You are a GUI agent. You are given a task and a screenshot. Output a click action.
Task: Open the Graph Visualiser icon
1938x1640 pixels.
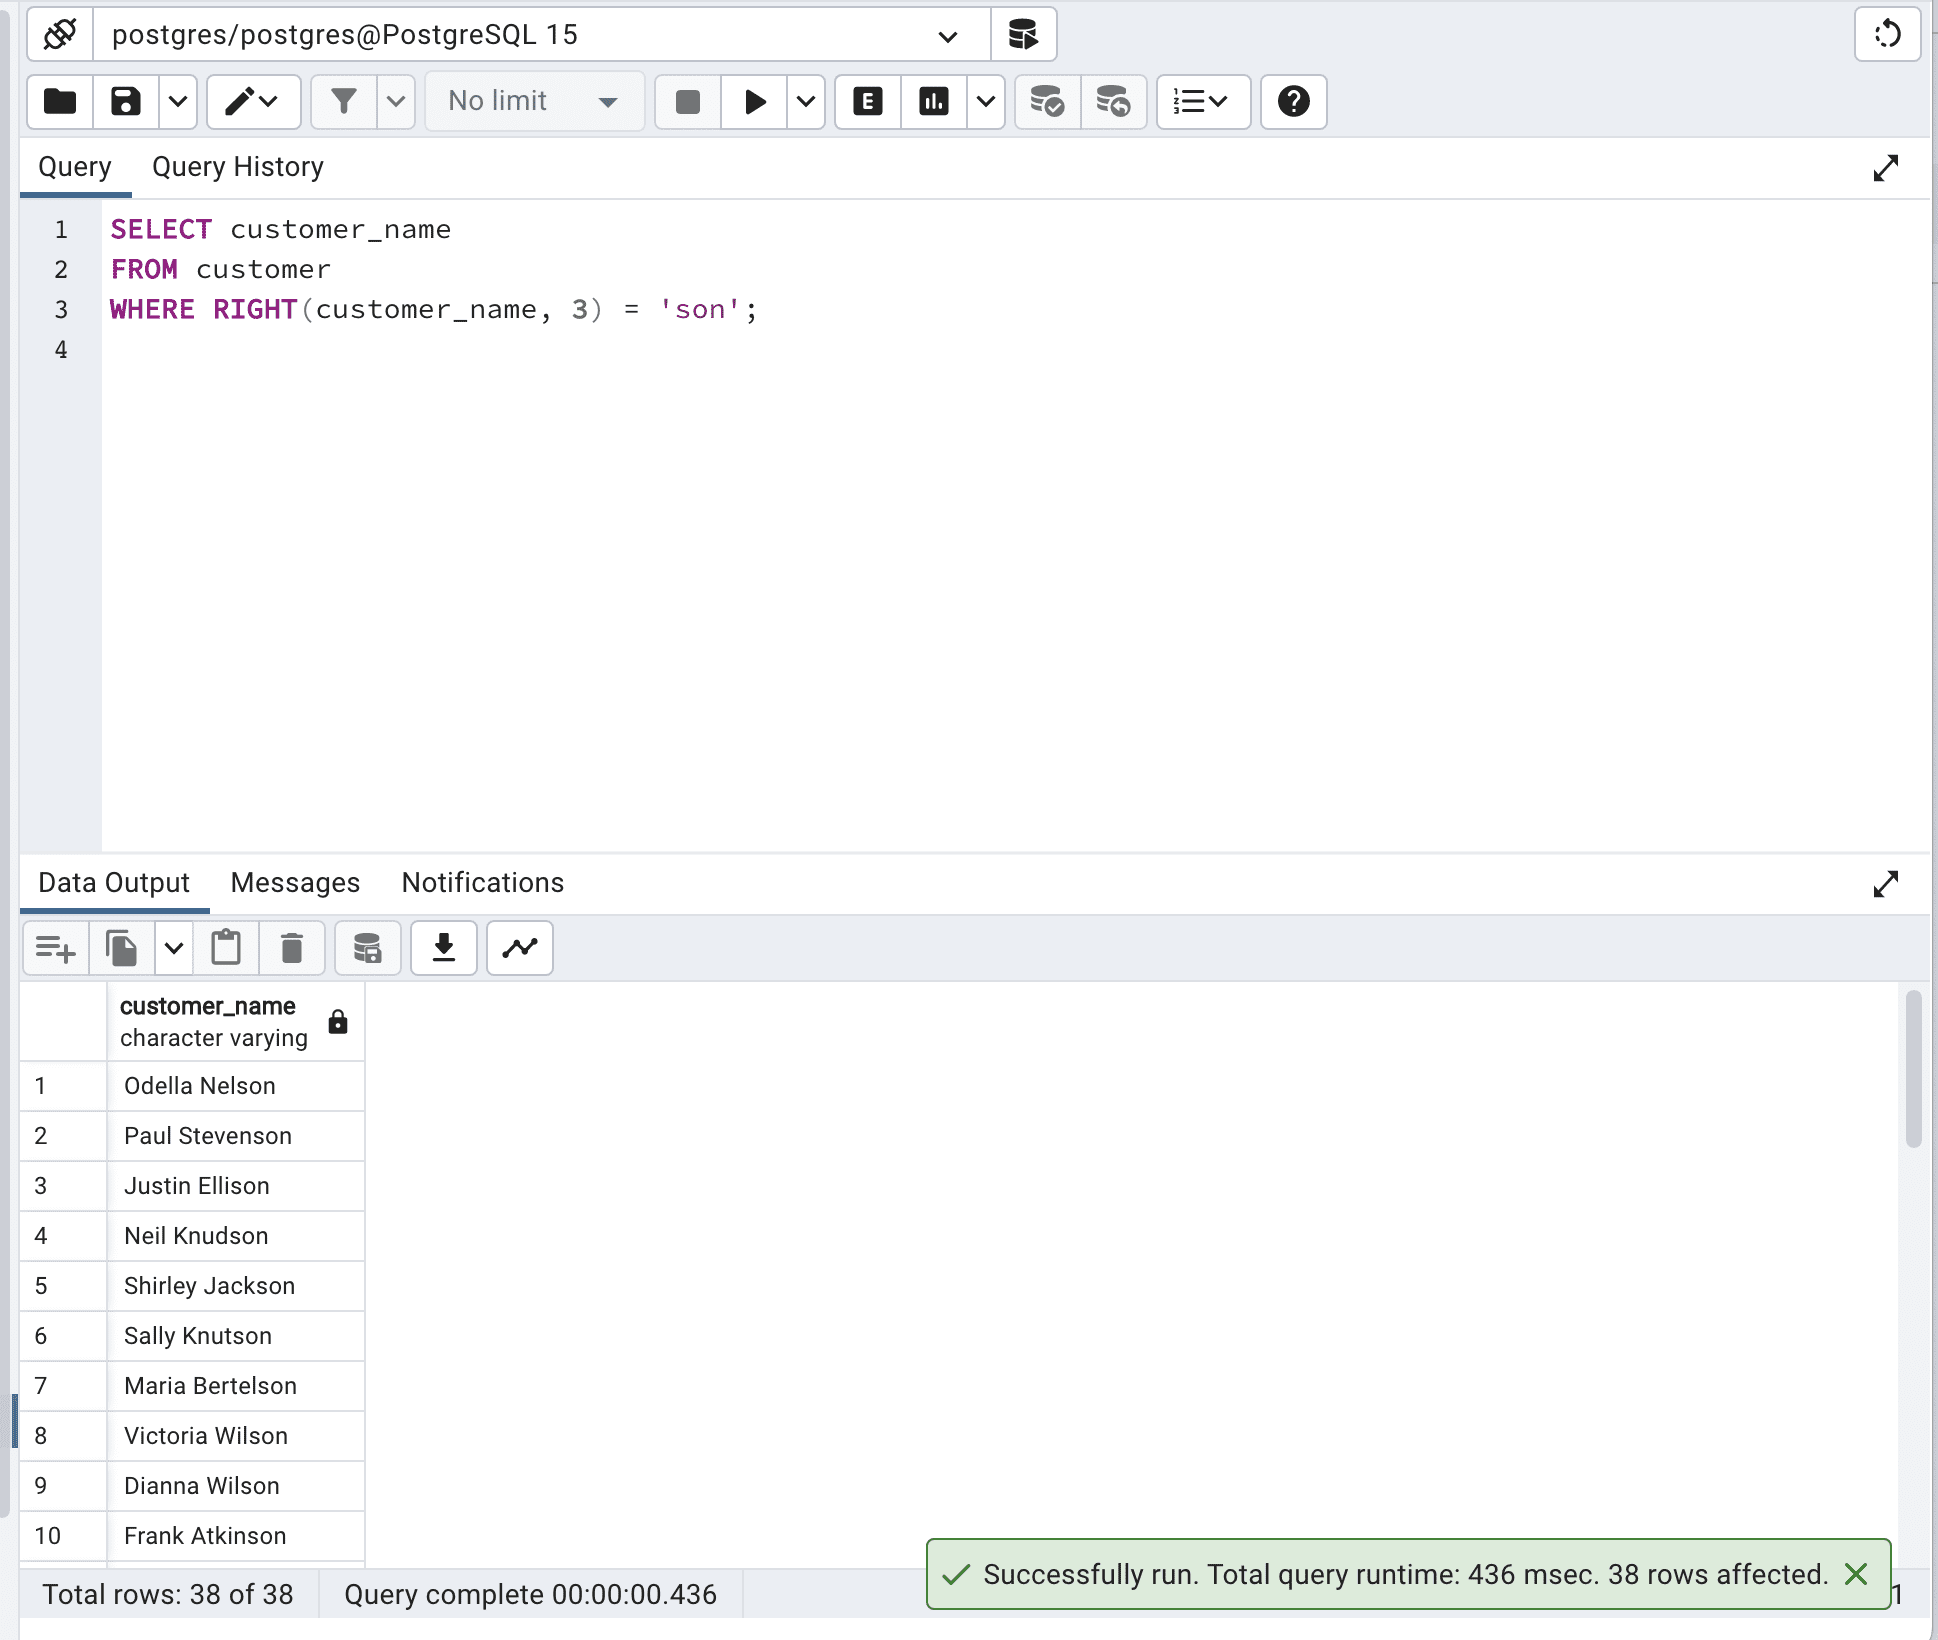520,947
